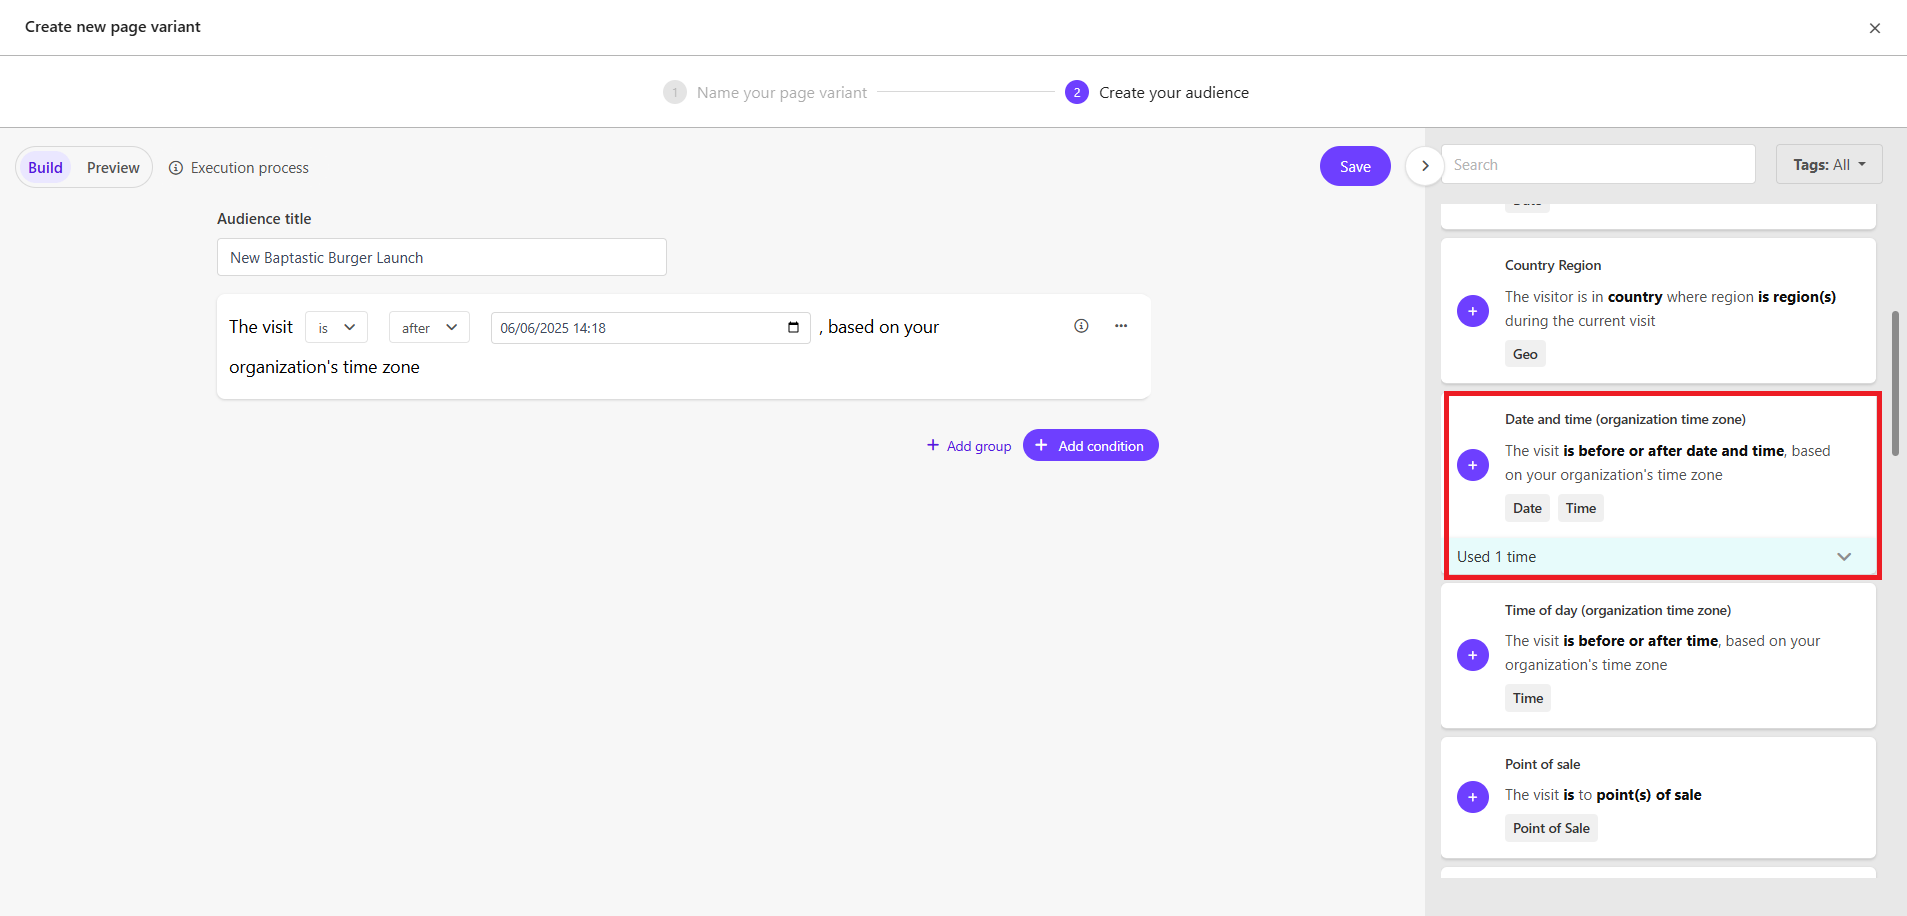Add Time of day condition via plus icon
Image resolution: width=1907 pixels, height=916 pixels.
pos(1472,655)
